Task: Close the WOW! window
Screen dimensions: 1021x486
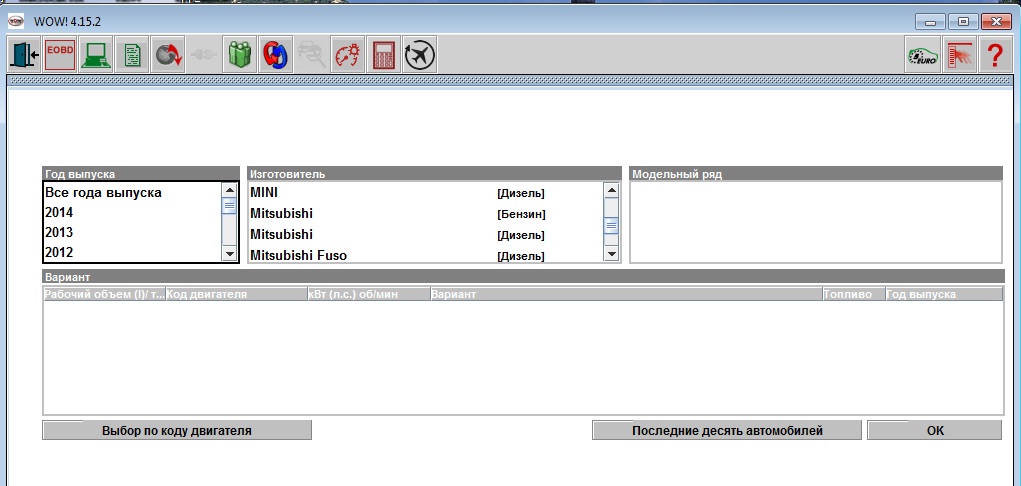Action: click(x=996, y=22)
